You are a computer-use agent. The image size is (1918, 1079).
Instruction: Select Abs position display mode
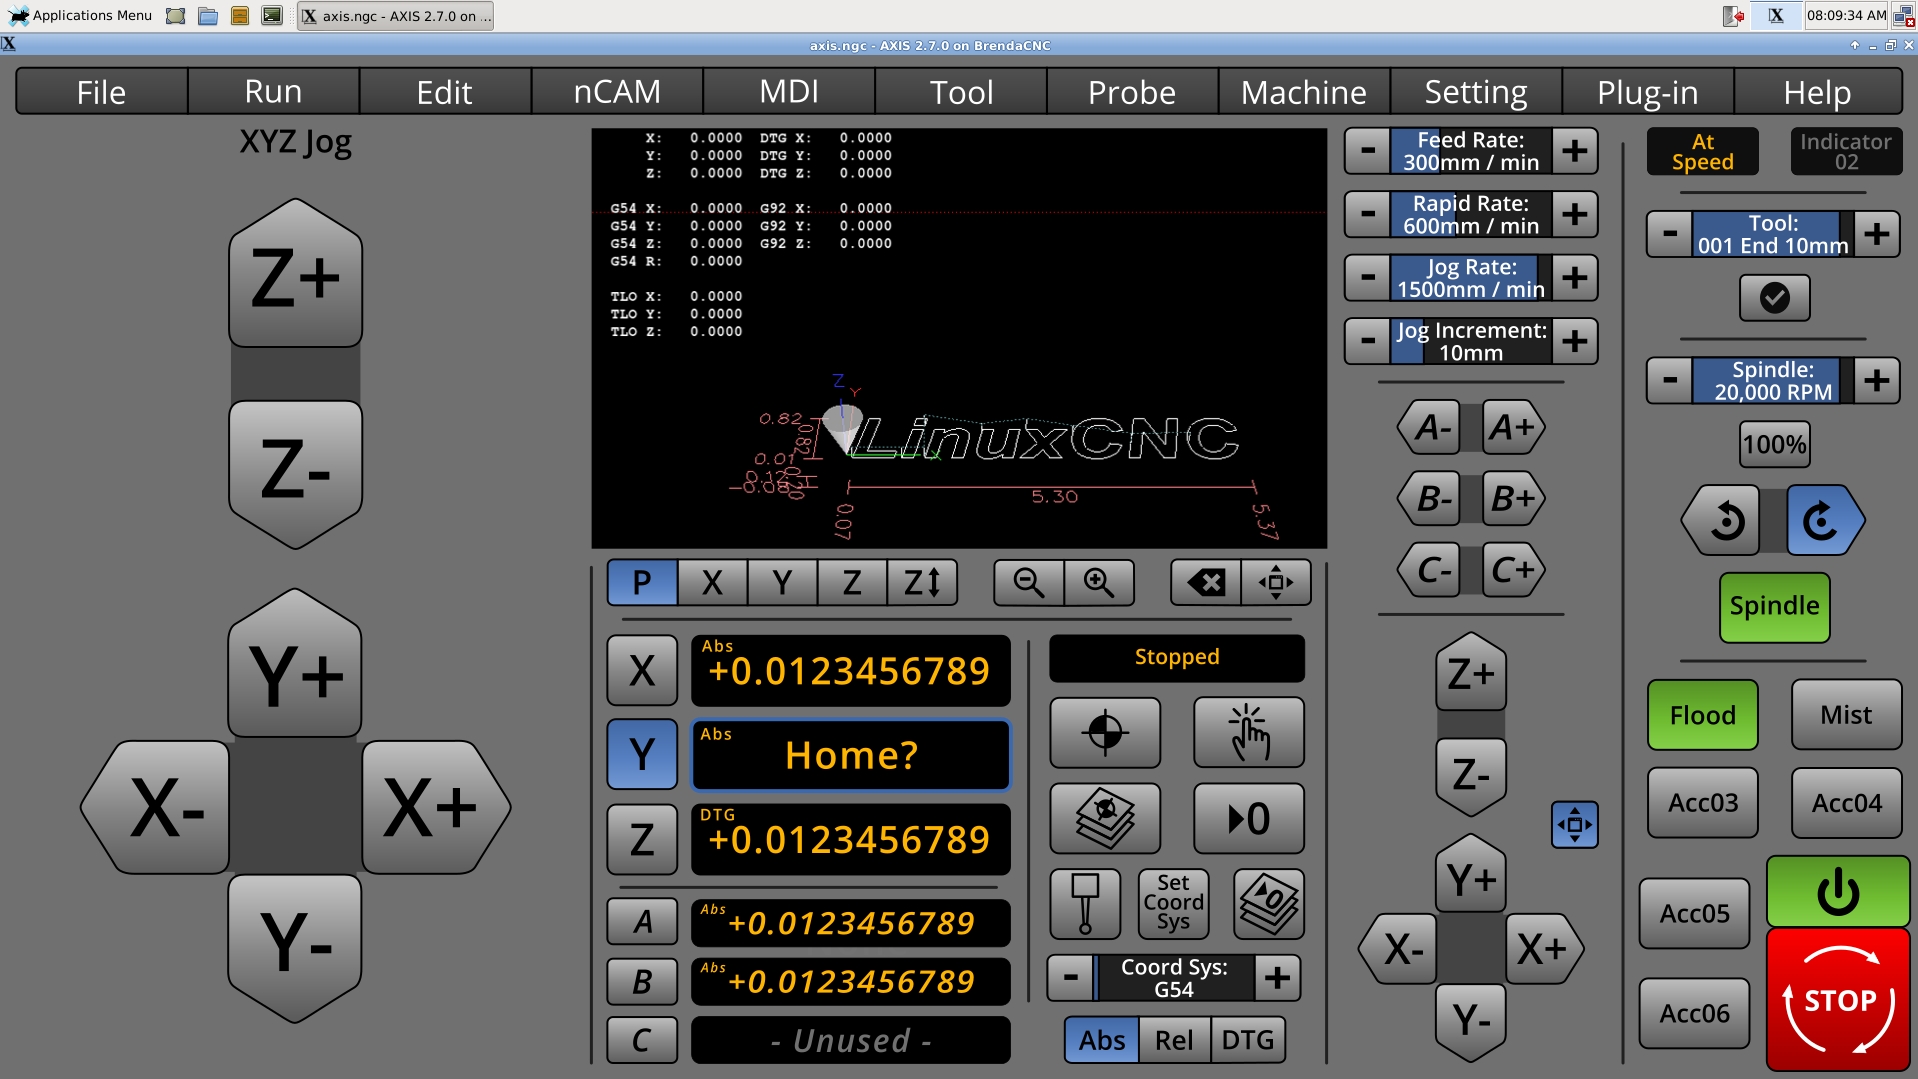coord(1102,1040)
